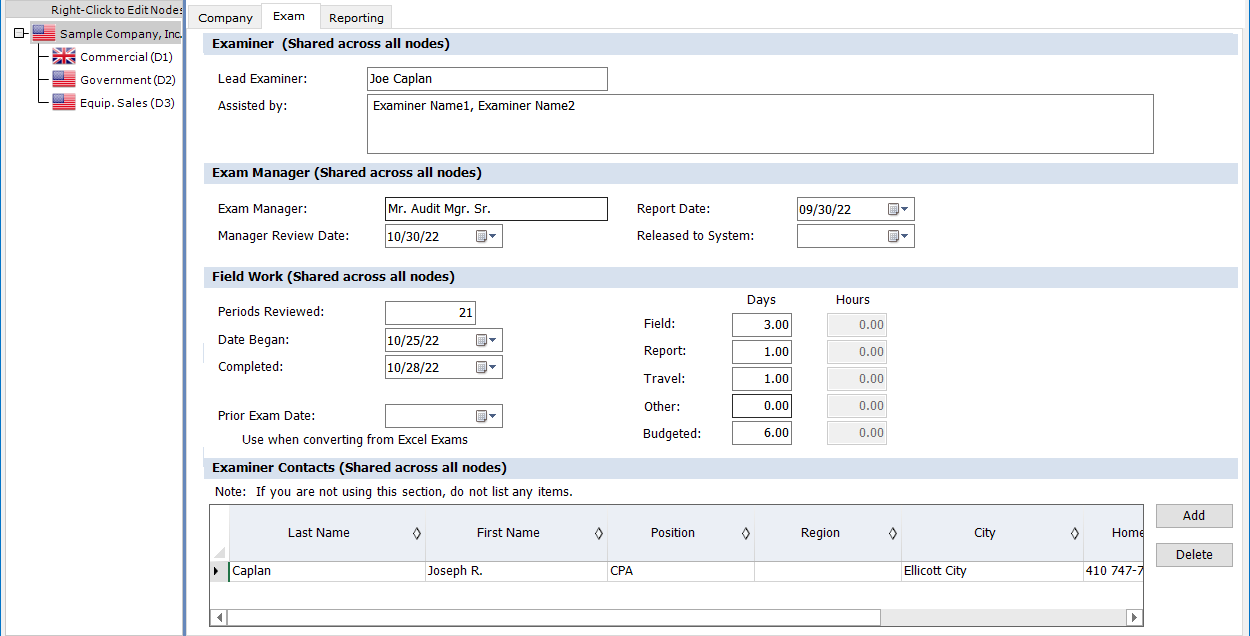Click the contacts grid horizontal scrollbar

pyautogui.click(x=554, y=618)
